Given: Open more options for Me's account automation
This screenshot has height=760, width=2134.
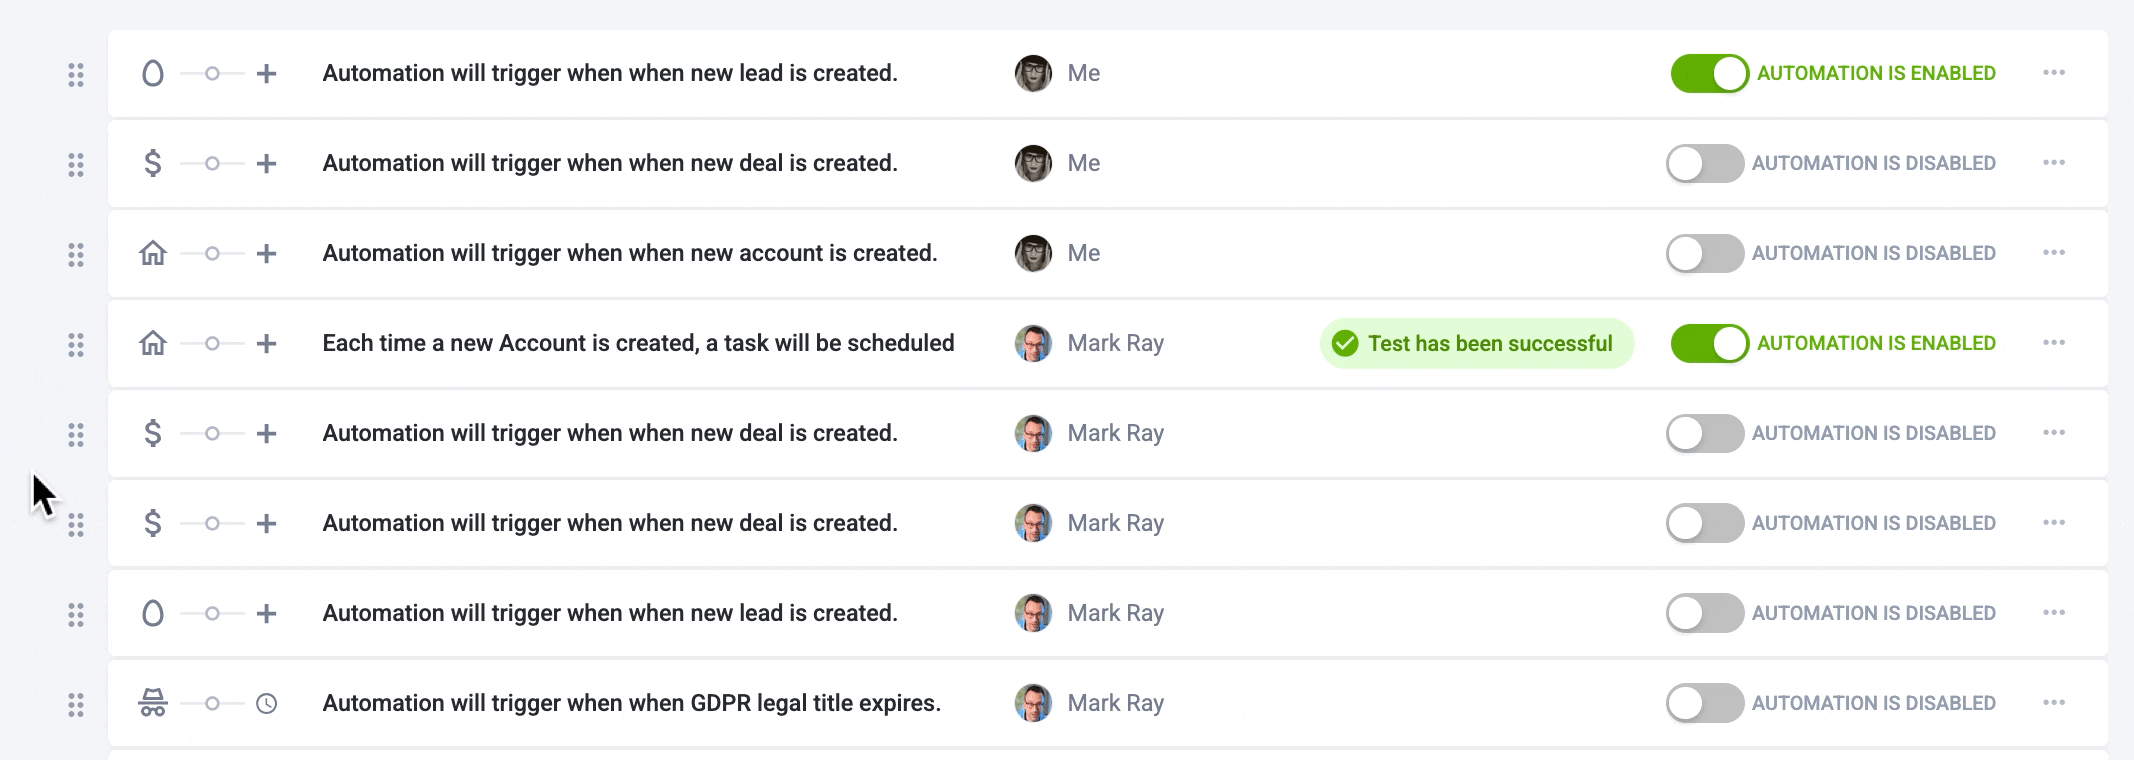Looking at the screenshot, I should 2054,253.
